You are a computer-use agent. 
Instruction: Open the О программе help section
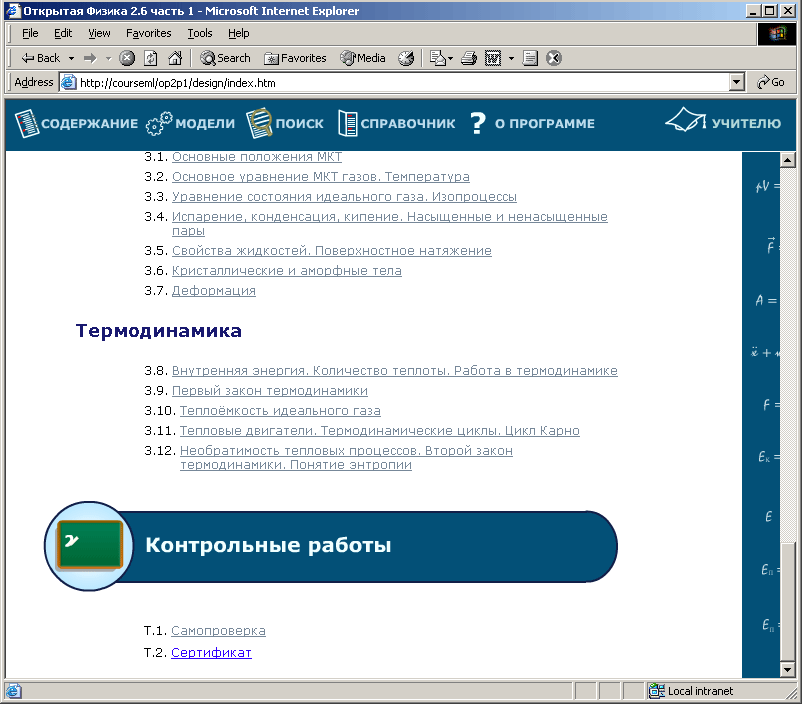point(532,124)
